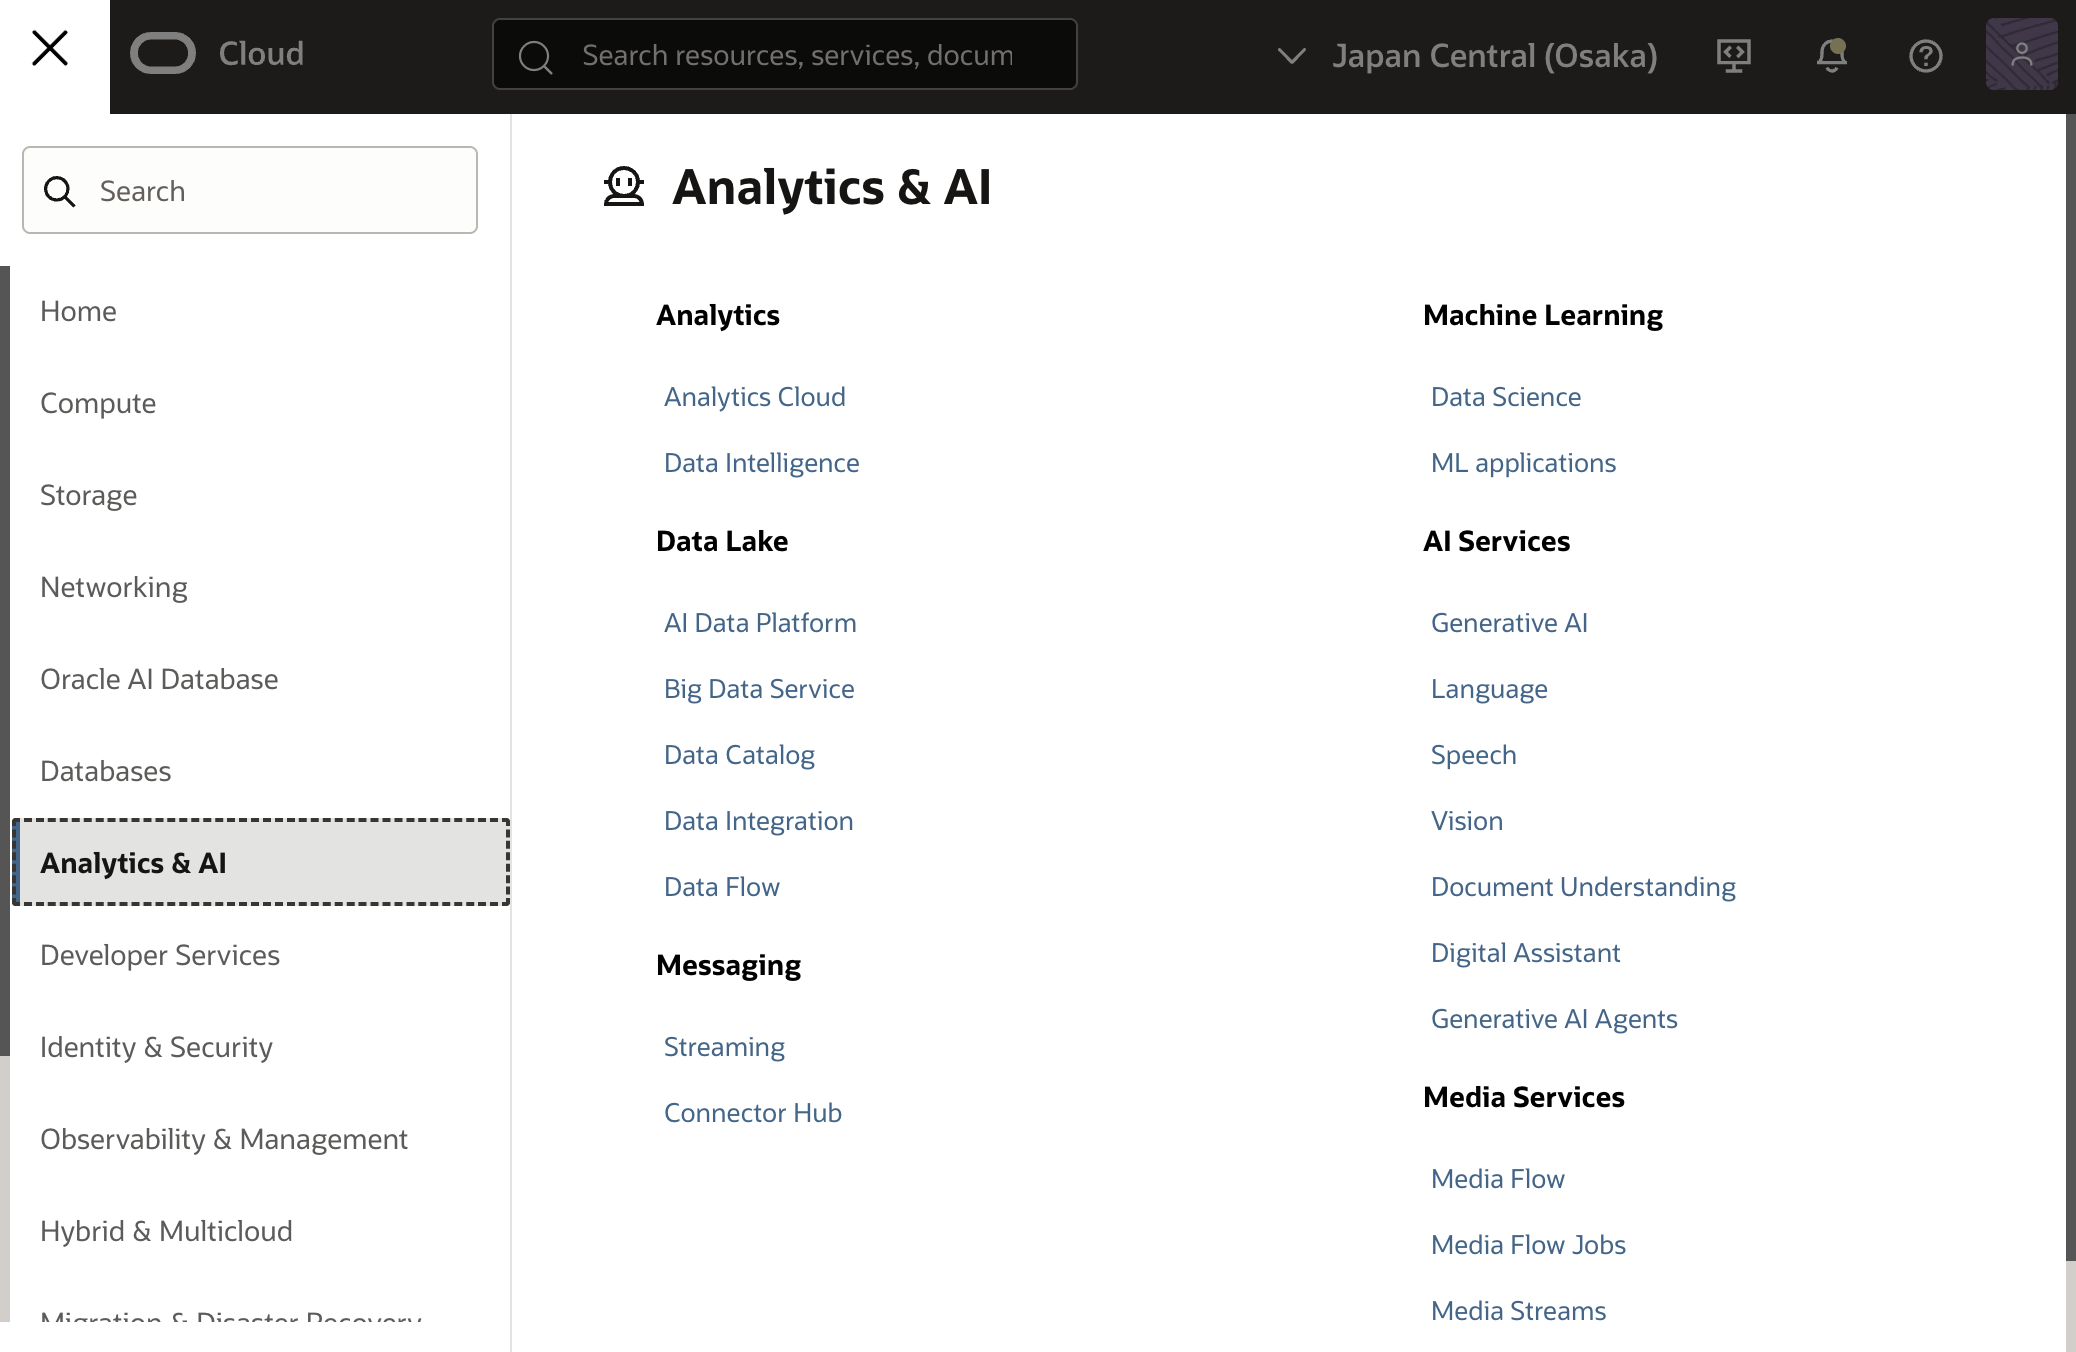Click the Oracle Cloud logo icon

(x=162, y=54)
